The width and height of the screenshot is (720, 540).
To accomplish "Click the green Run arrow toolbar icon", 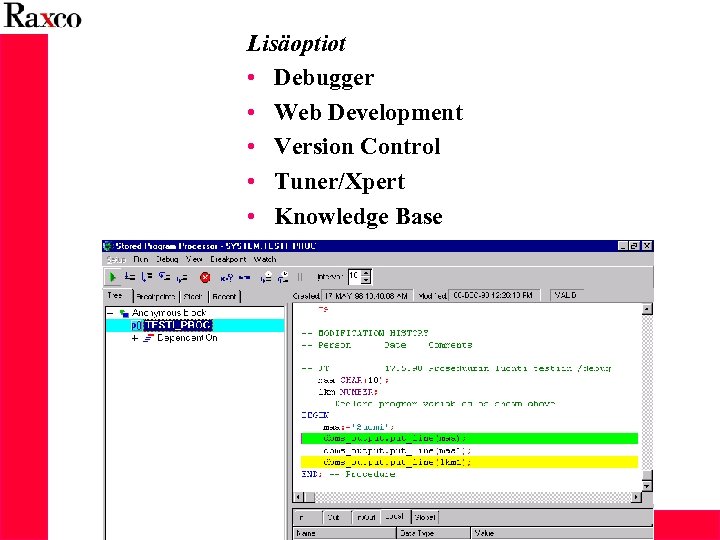I will 112,277.
